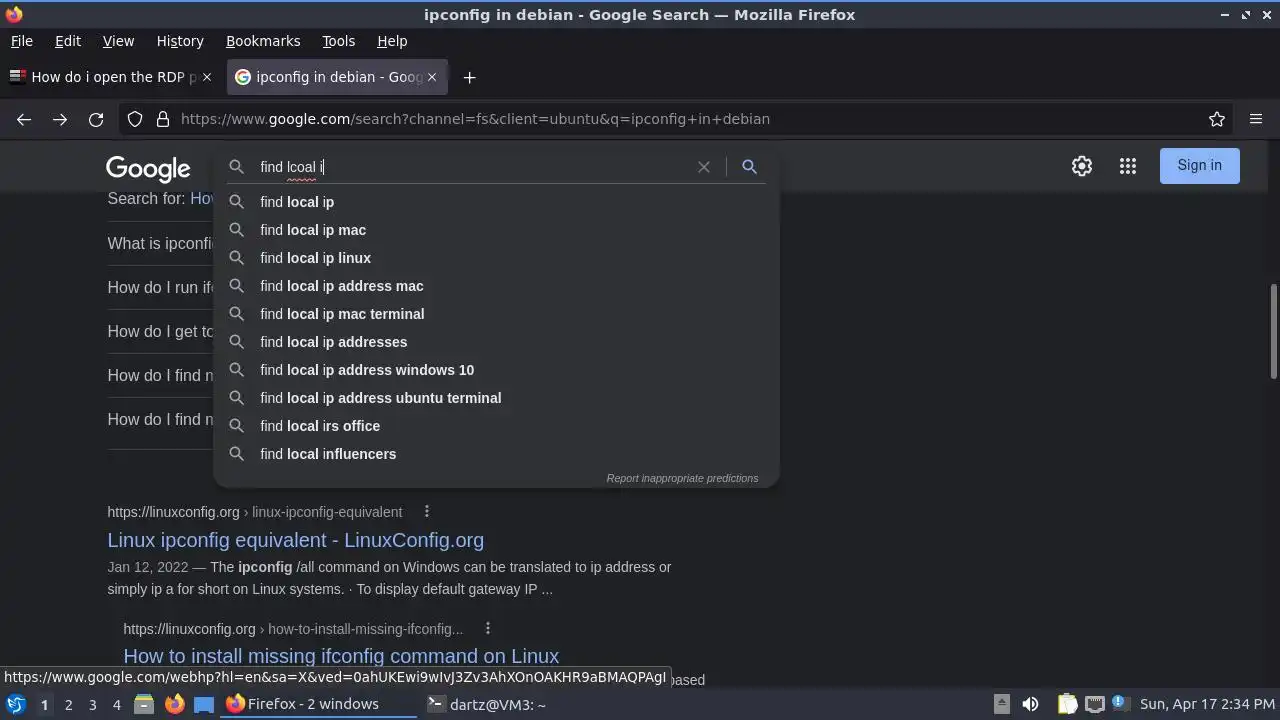Choose suggestion 'find local ip linux'
This screenshot has height=720, width=1280.
click(496, 258)
